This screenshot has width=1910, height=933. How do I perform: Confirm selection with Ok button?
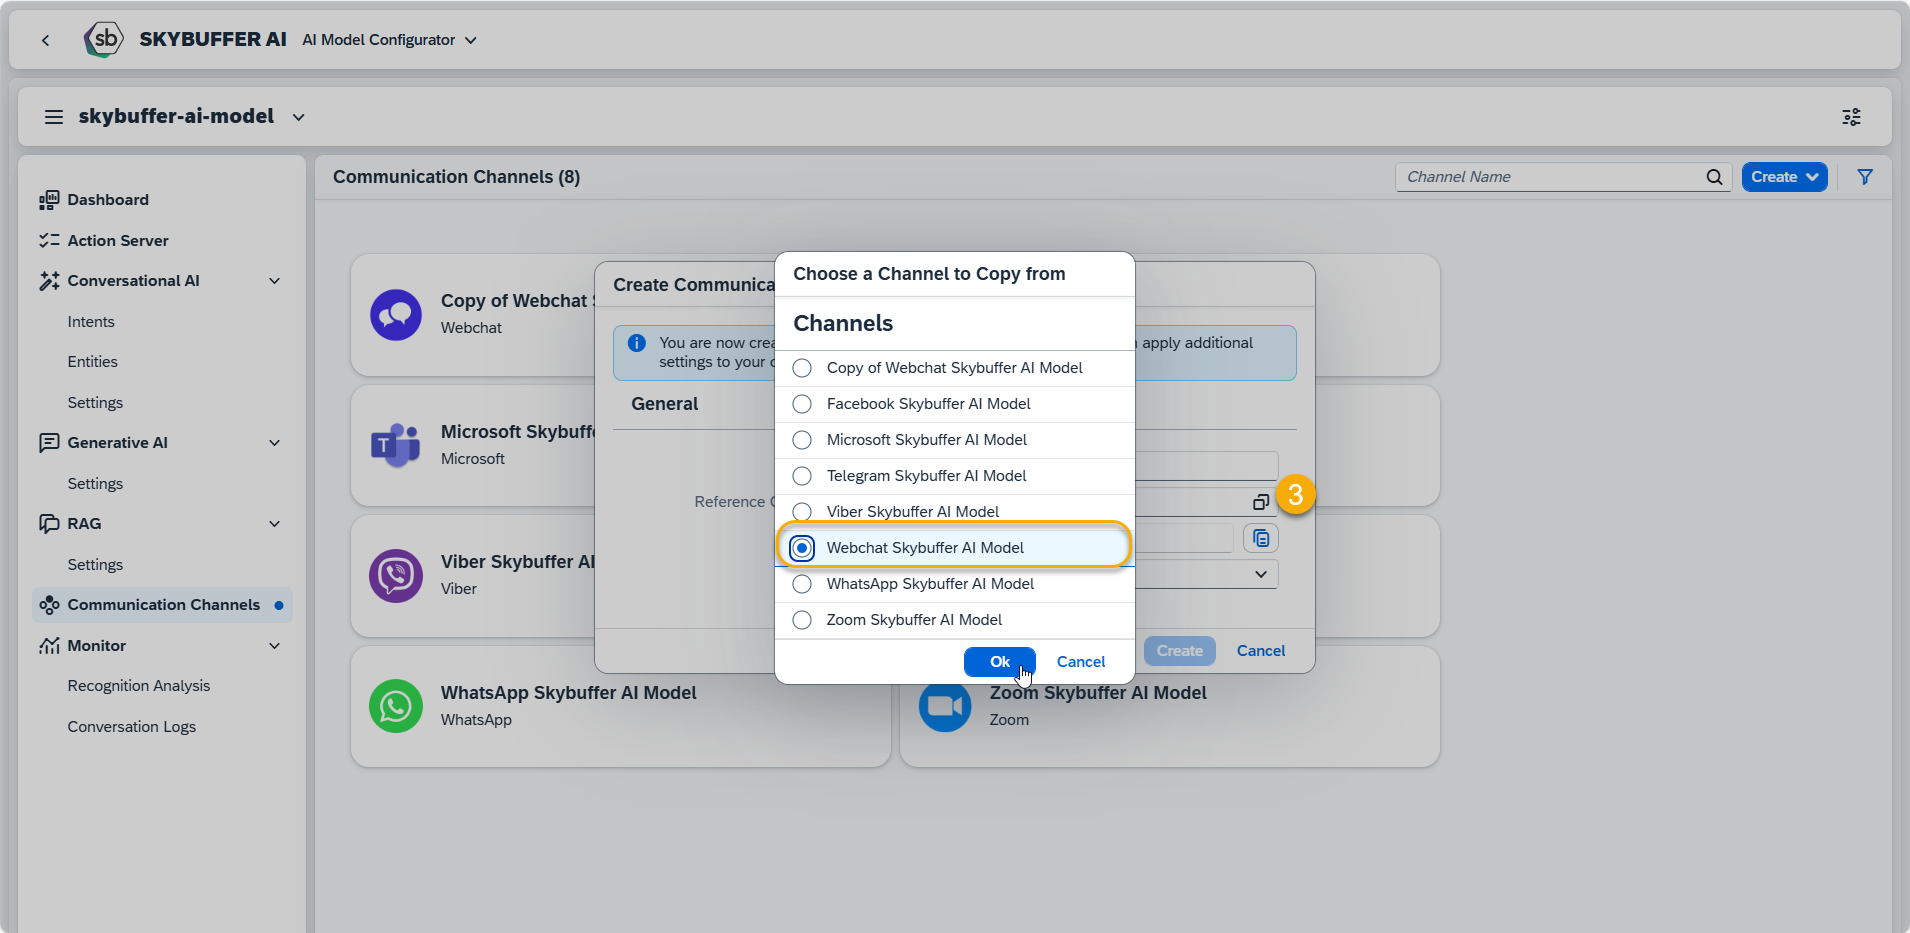1000,662
